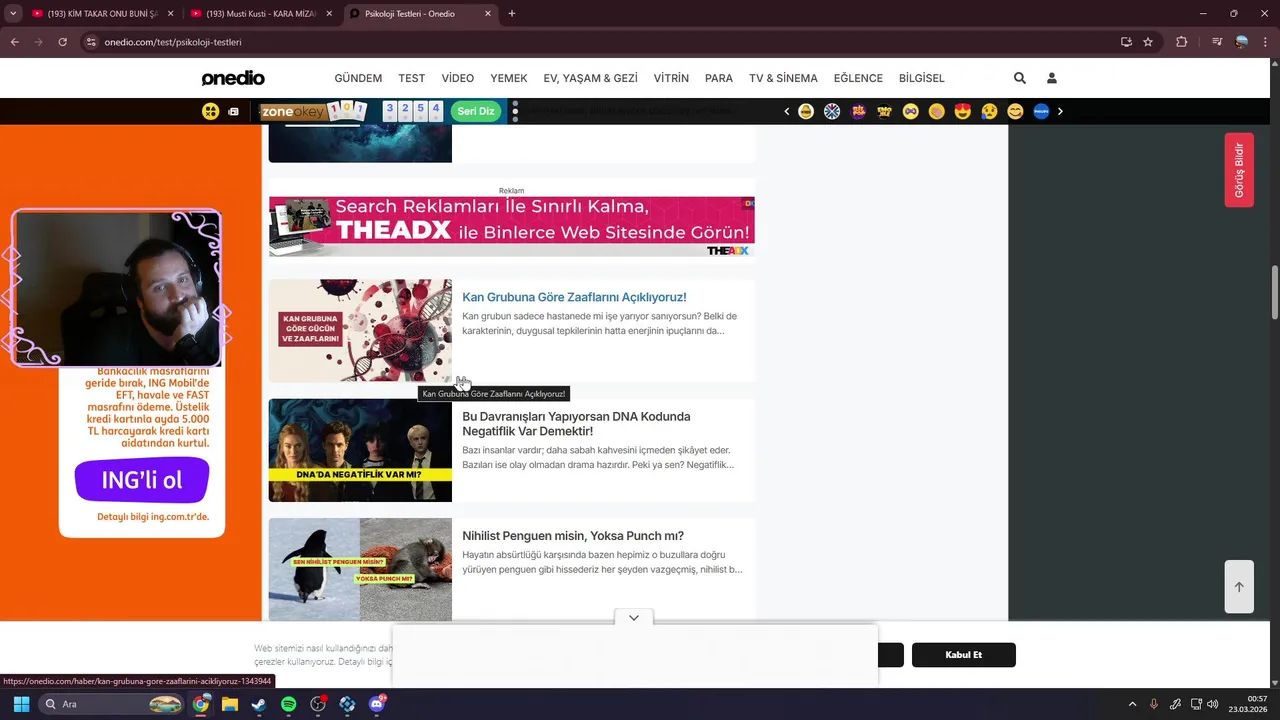Close the Musti Kusti tab

[329, 14]
